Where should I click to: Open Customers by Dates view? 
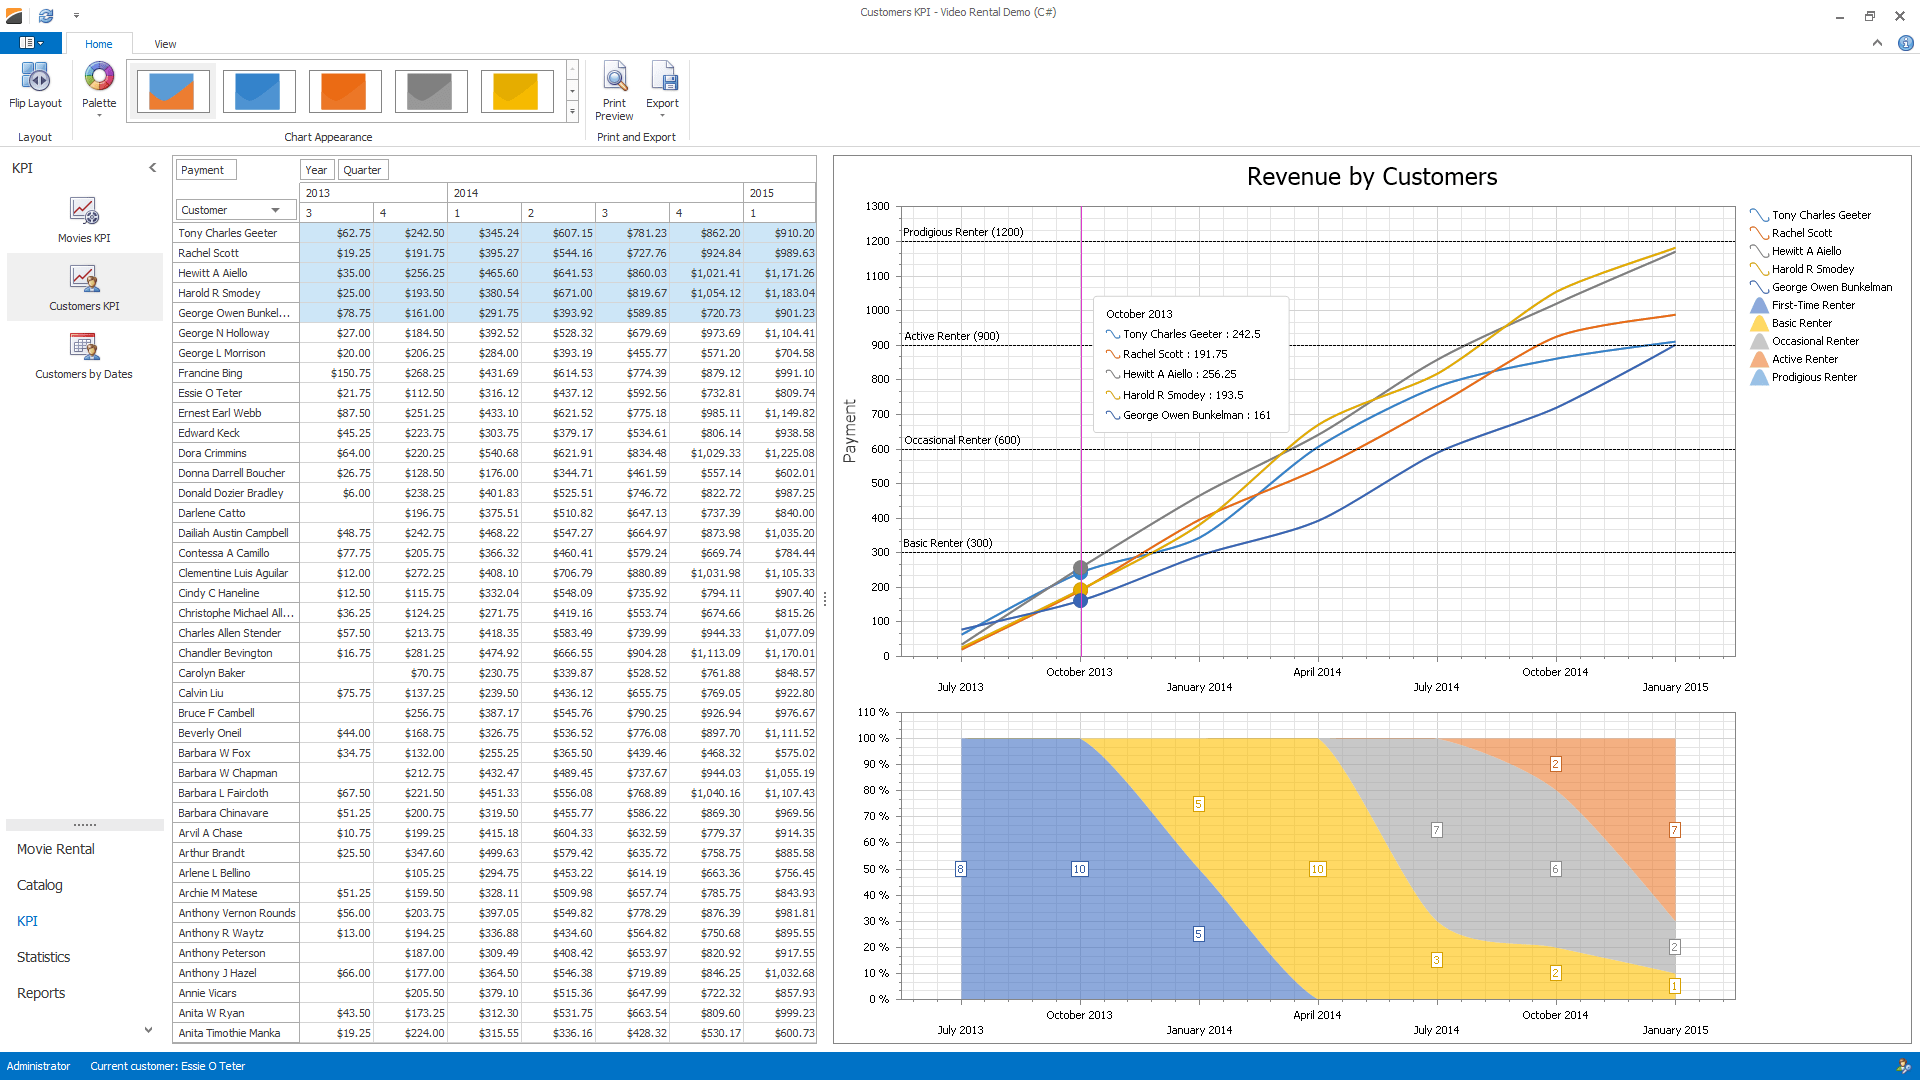point(84,347)
